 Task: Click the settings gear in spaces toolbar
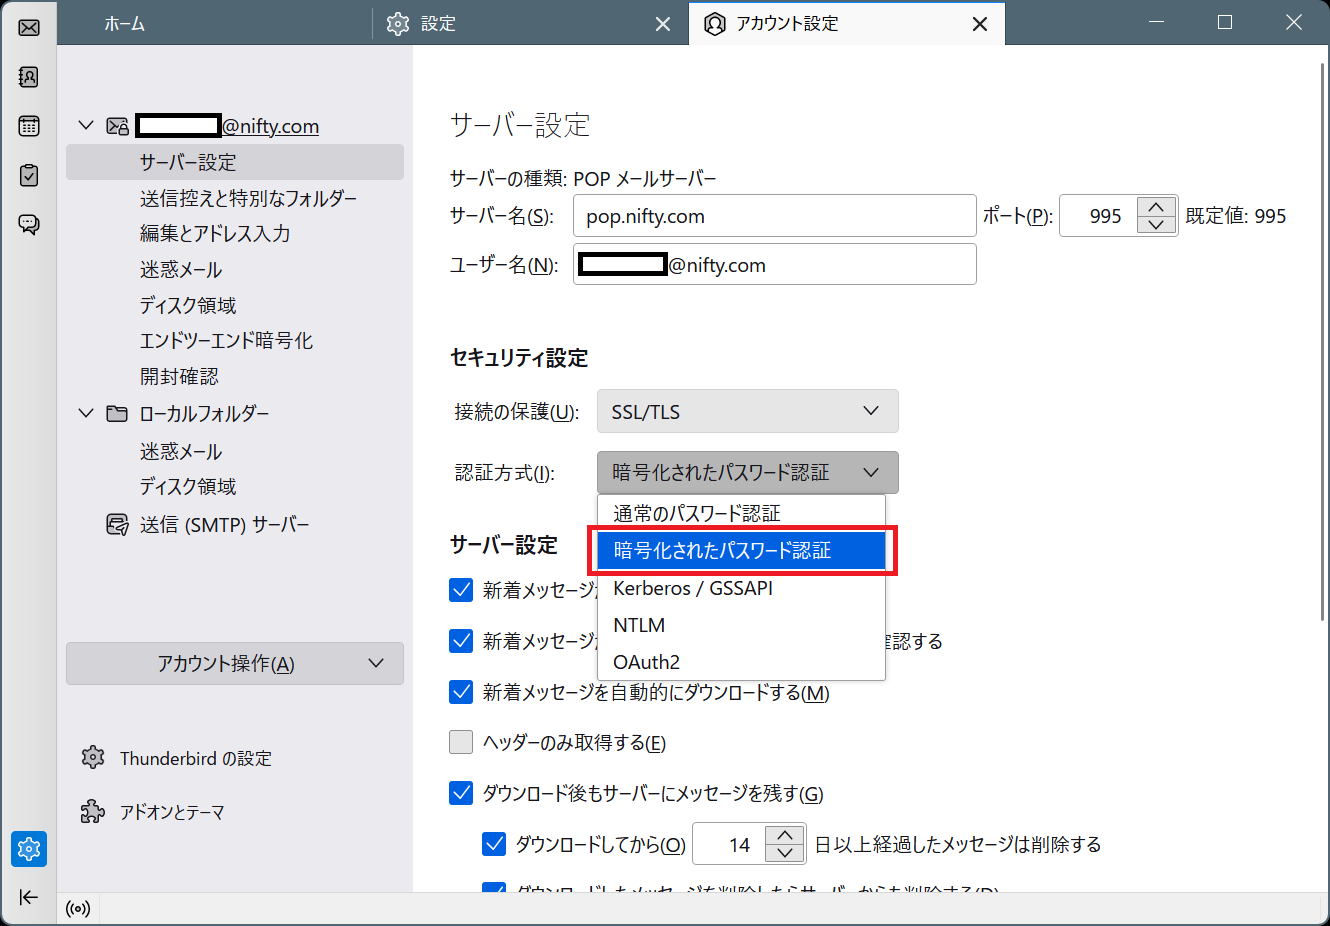29,849
